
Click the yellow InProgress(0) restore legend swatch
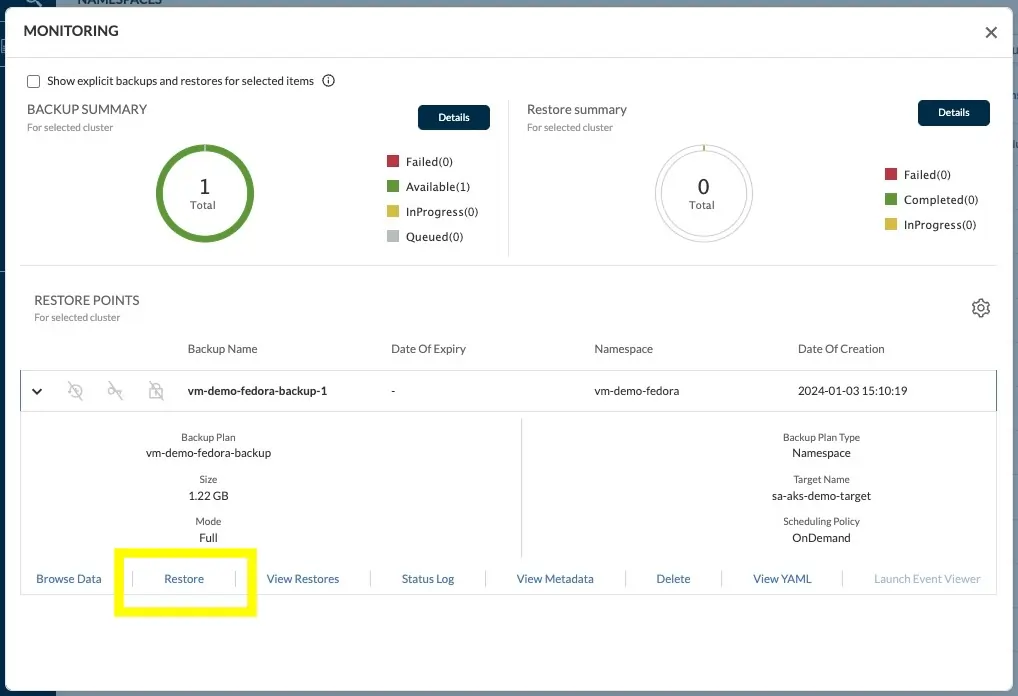(x=891, y=224)
